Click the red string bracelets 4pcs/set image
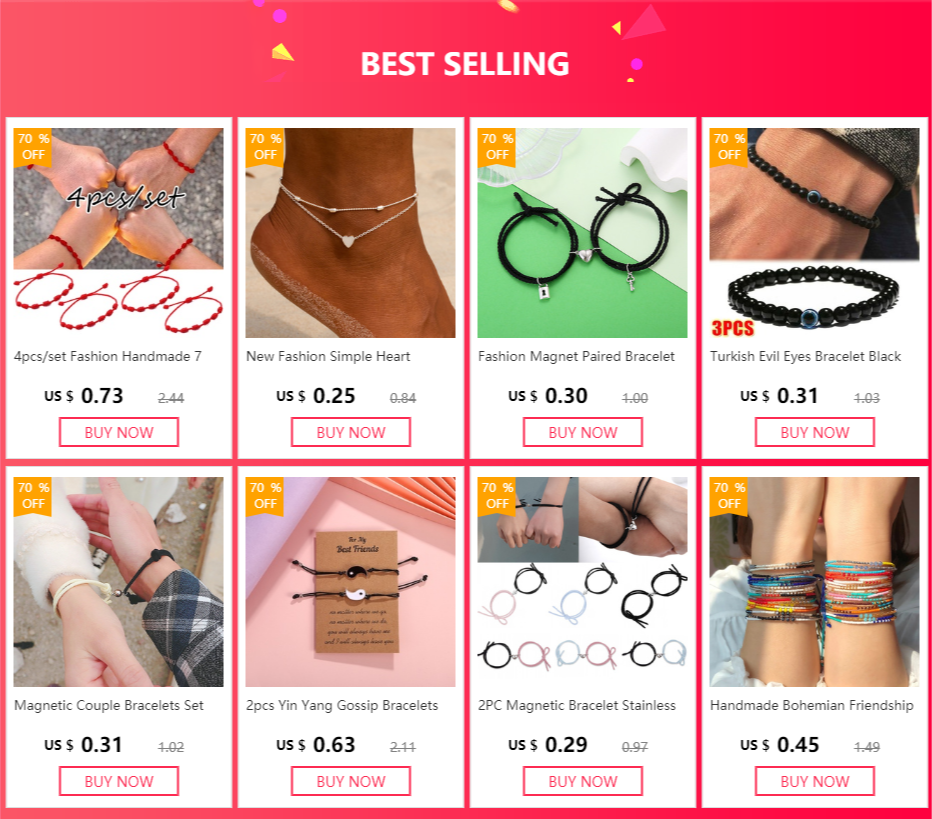Viewport: 932px width, 819px height. 118,233
